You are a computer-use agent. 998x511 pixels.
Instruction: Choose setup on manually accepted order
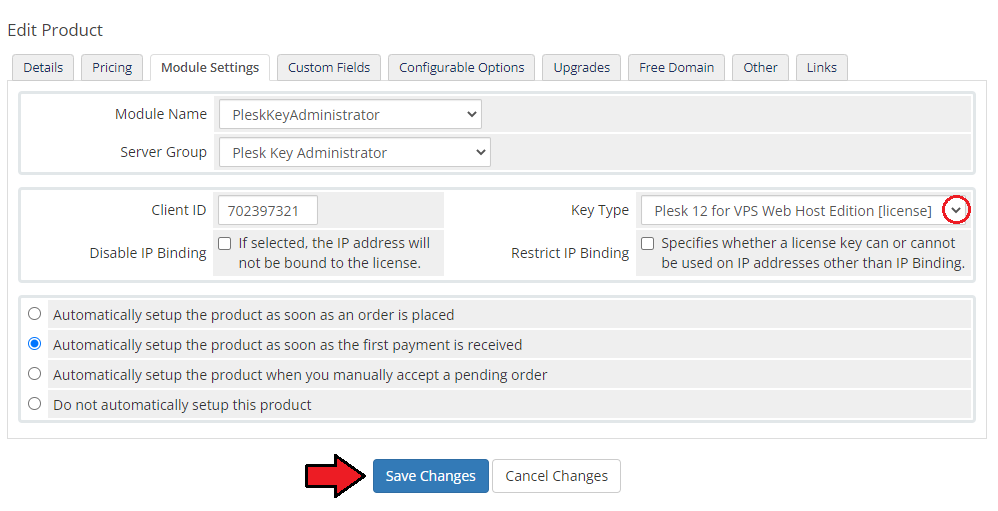(35, 374)
